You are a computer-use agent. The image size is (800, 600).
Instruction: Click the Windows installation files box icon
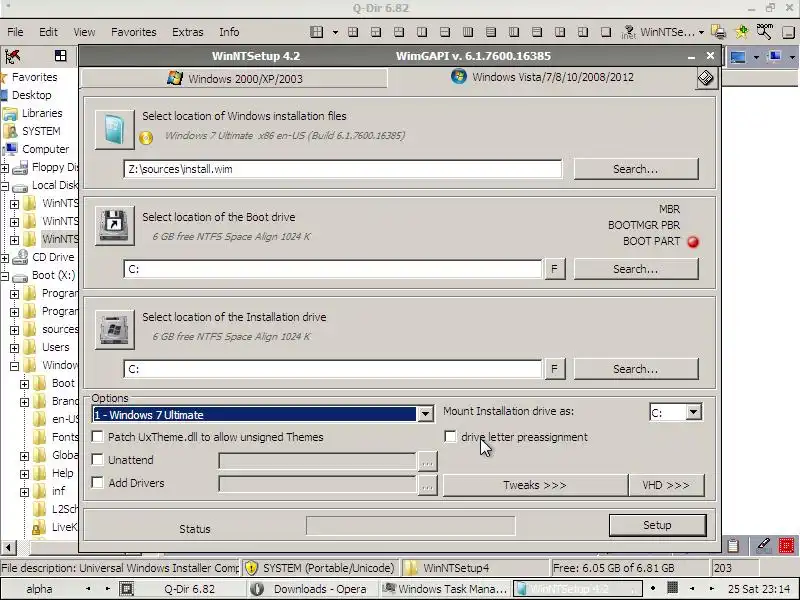[114, 130]
